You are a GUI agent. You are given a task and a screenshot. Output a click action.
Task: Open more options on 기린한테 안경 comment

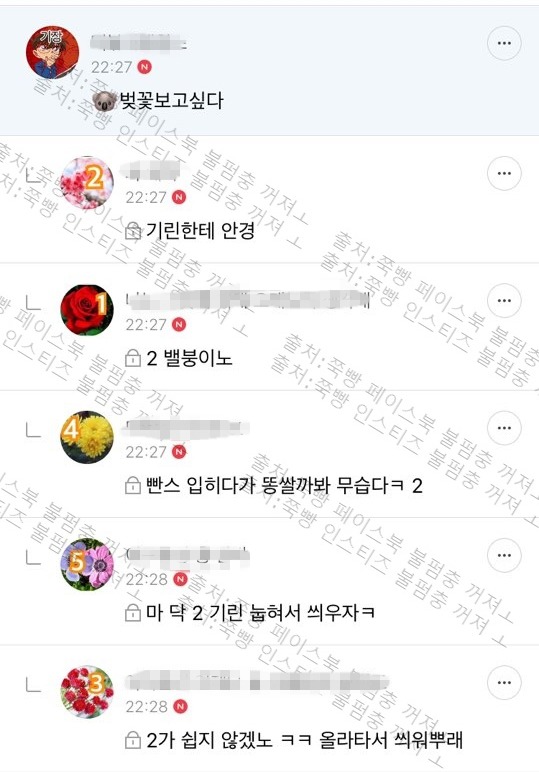pos(504,173)
